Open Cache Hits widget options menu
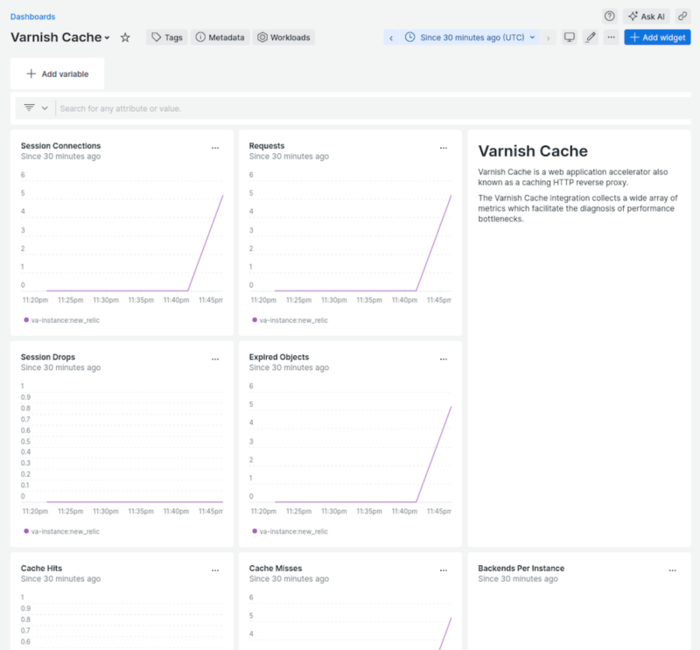 [215, 570]
